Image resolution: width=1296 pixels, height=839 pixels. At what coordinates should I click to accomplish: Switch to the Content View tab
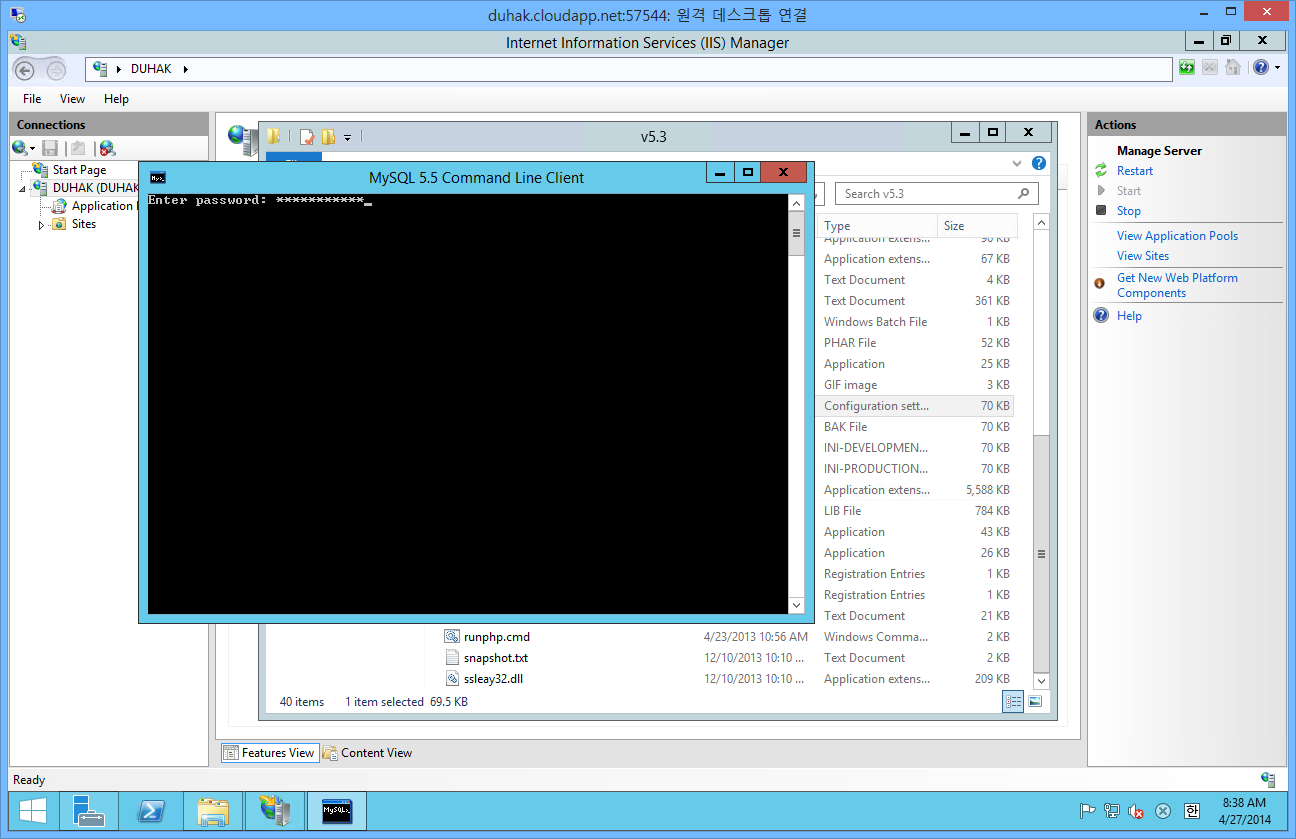[367, 753]
